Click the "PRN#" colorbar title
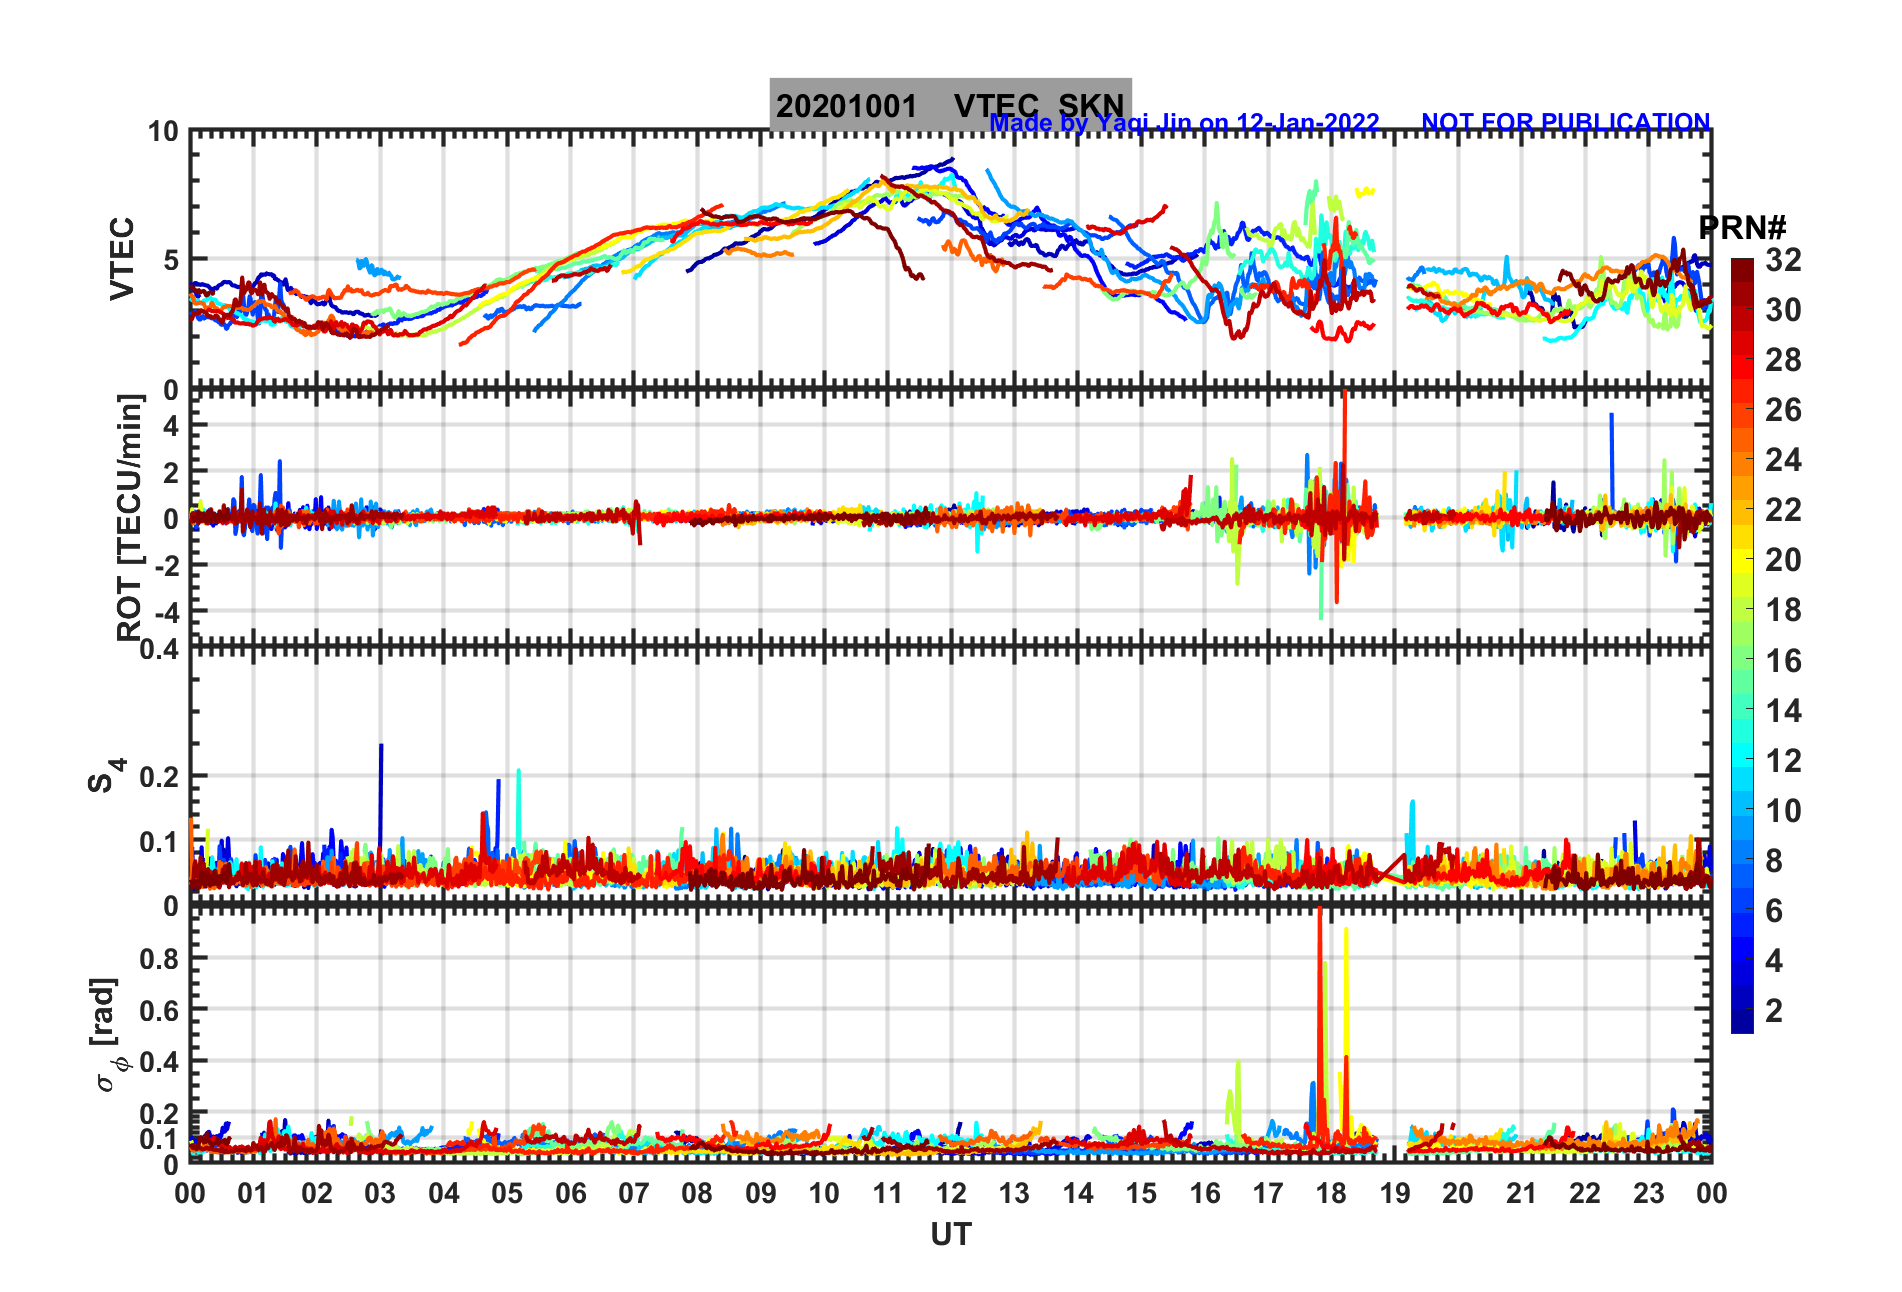Viewport: 1902px width, 1292px height. coord(1743,228)
